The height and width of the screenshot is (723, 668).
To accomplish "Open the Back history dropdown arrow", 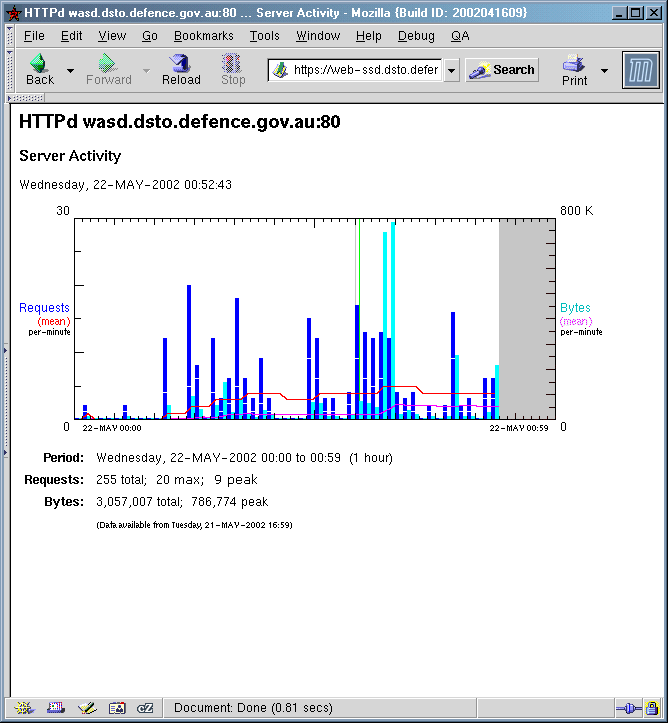I will click(71, 71).
